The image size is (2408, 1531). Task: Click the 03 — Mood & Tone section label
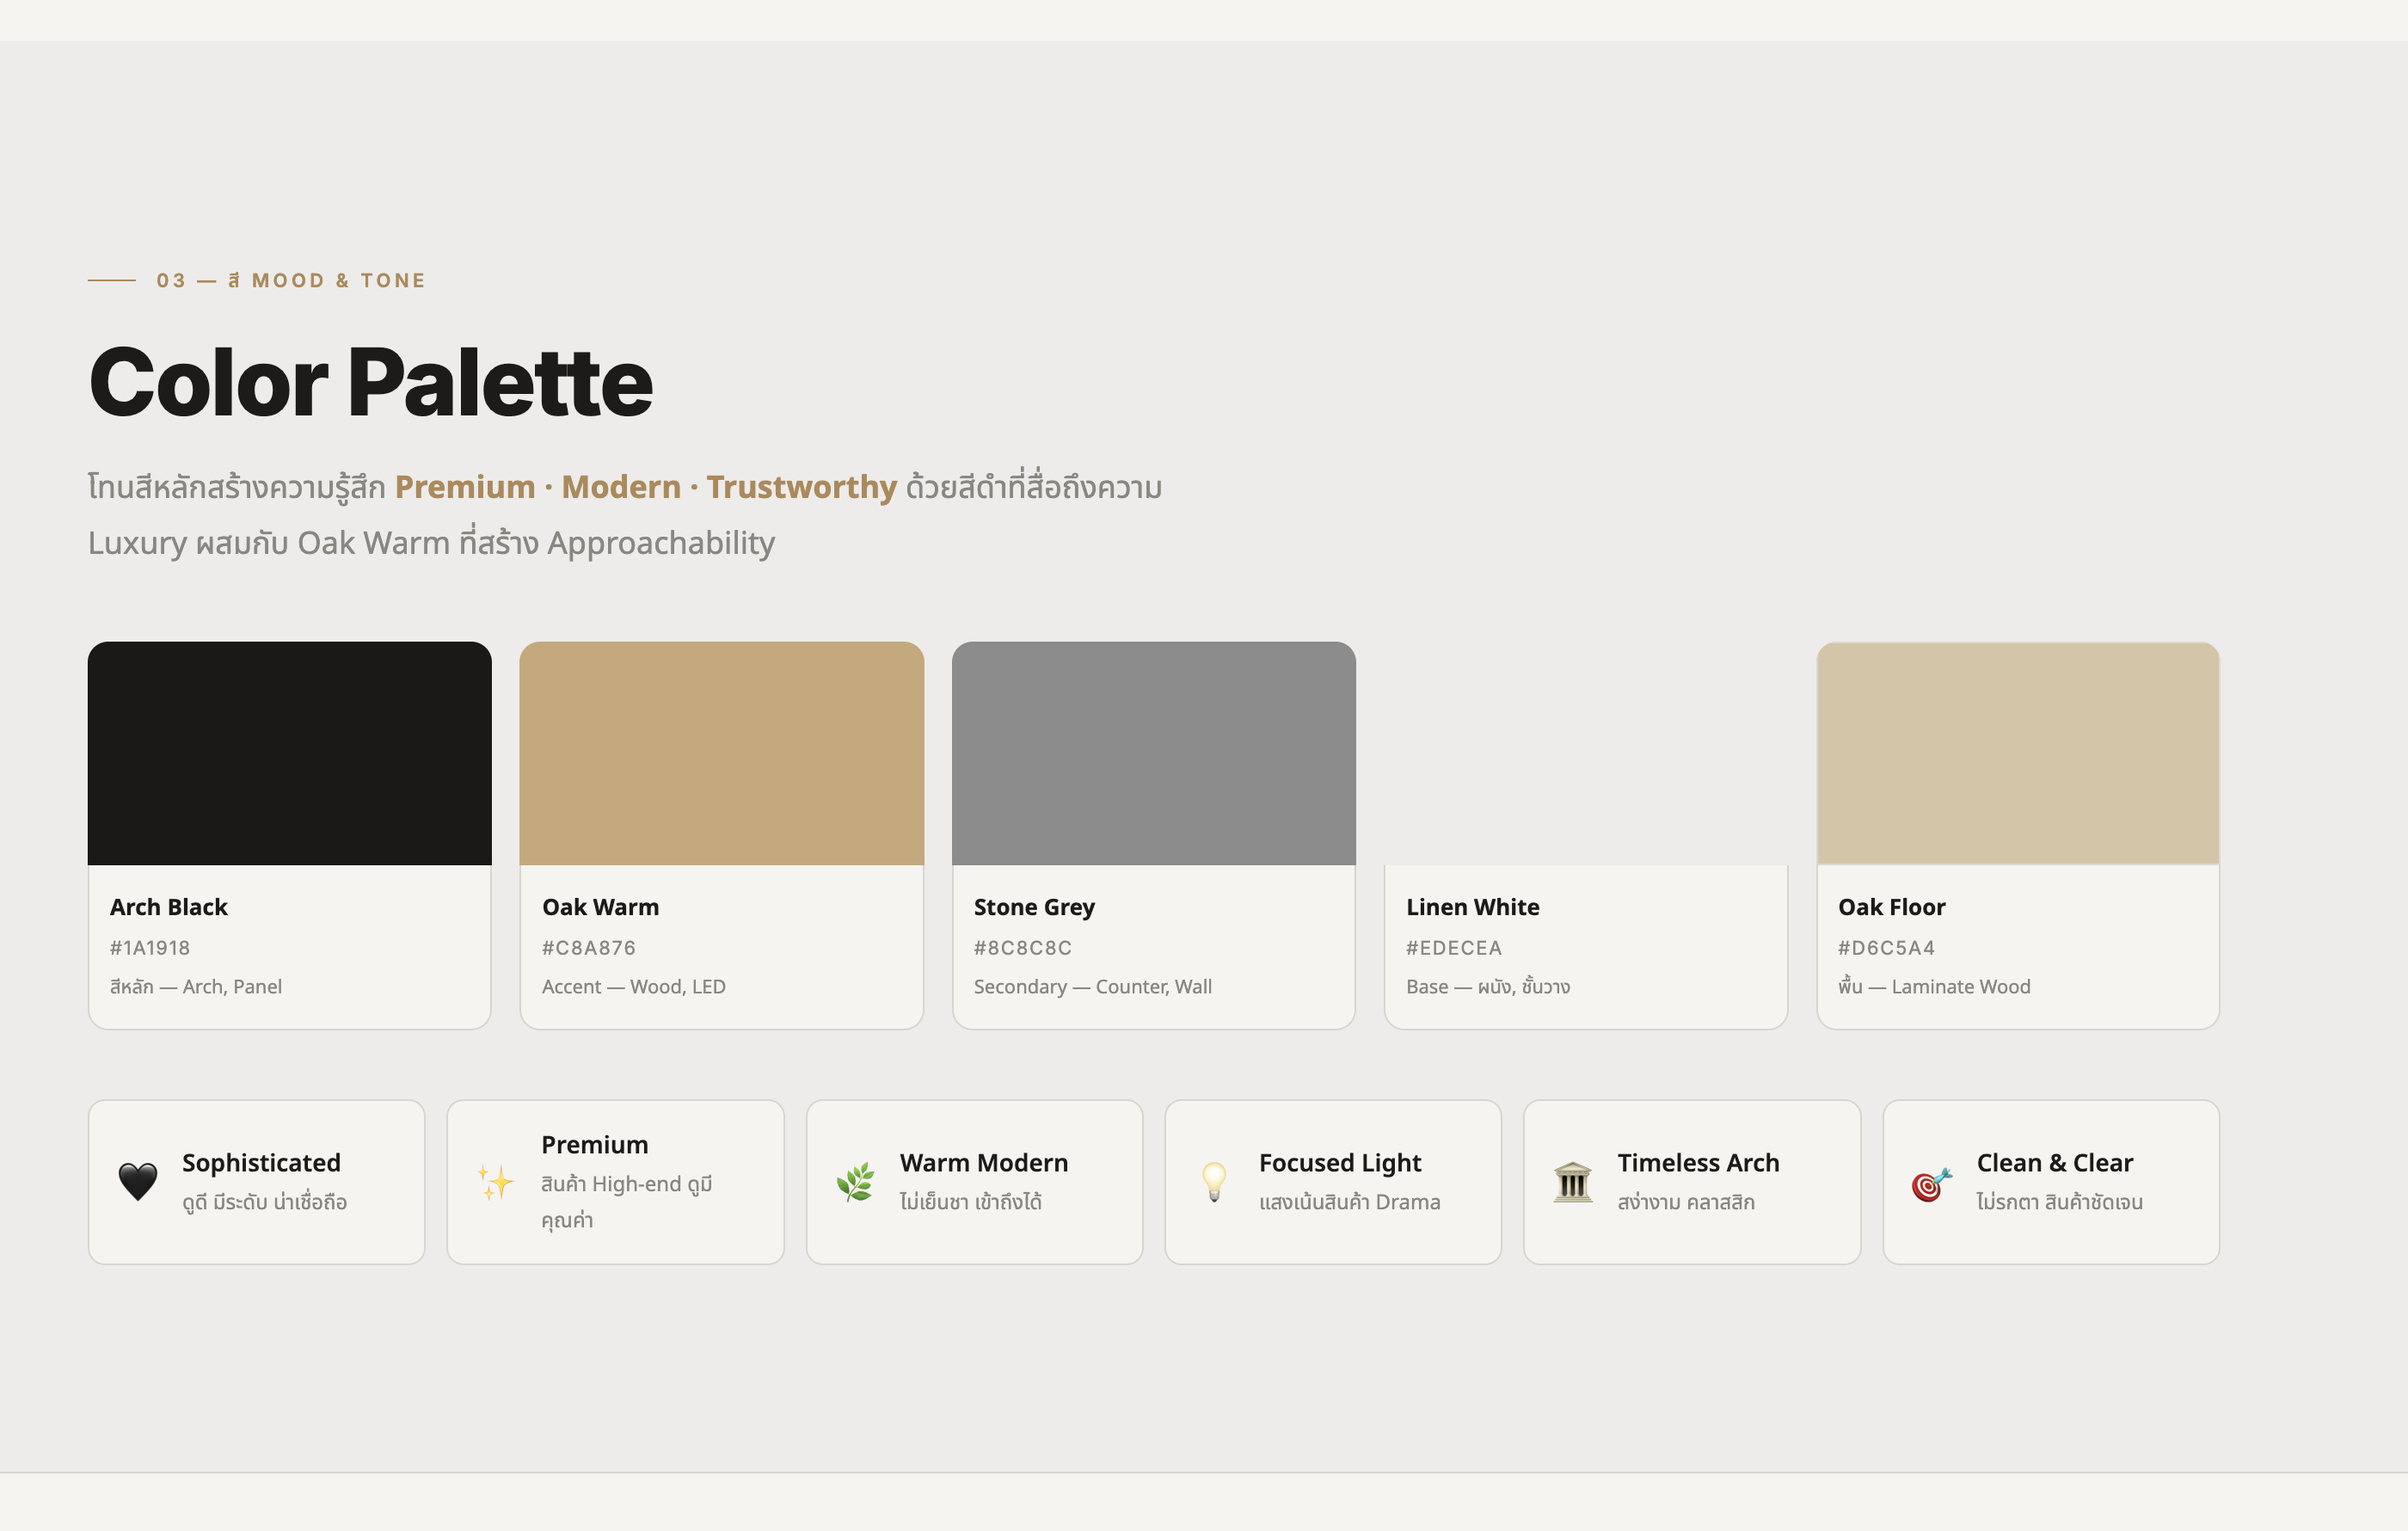tap(290, 281)
